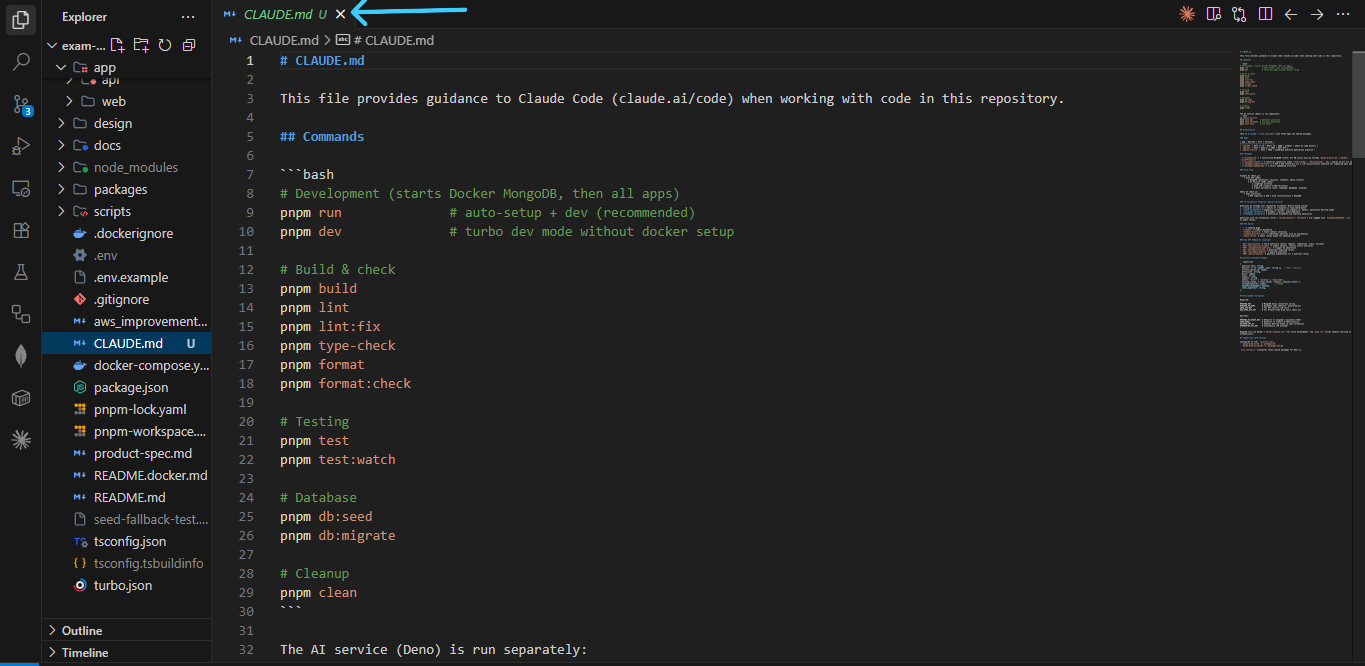Open Markdown preview to the side

(1214, 14)
